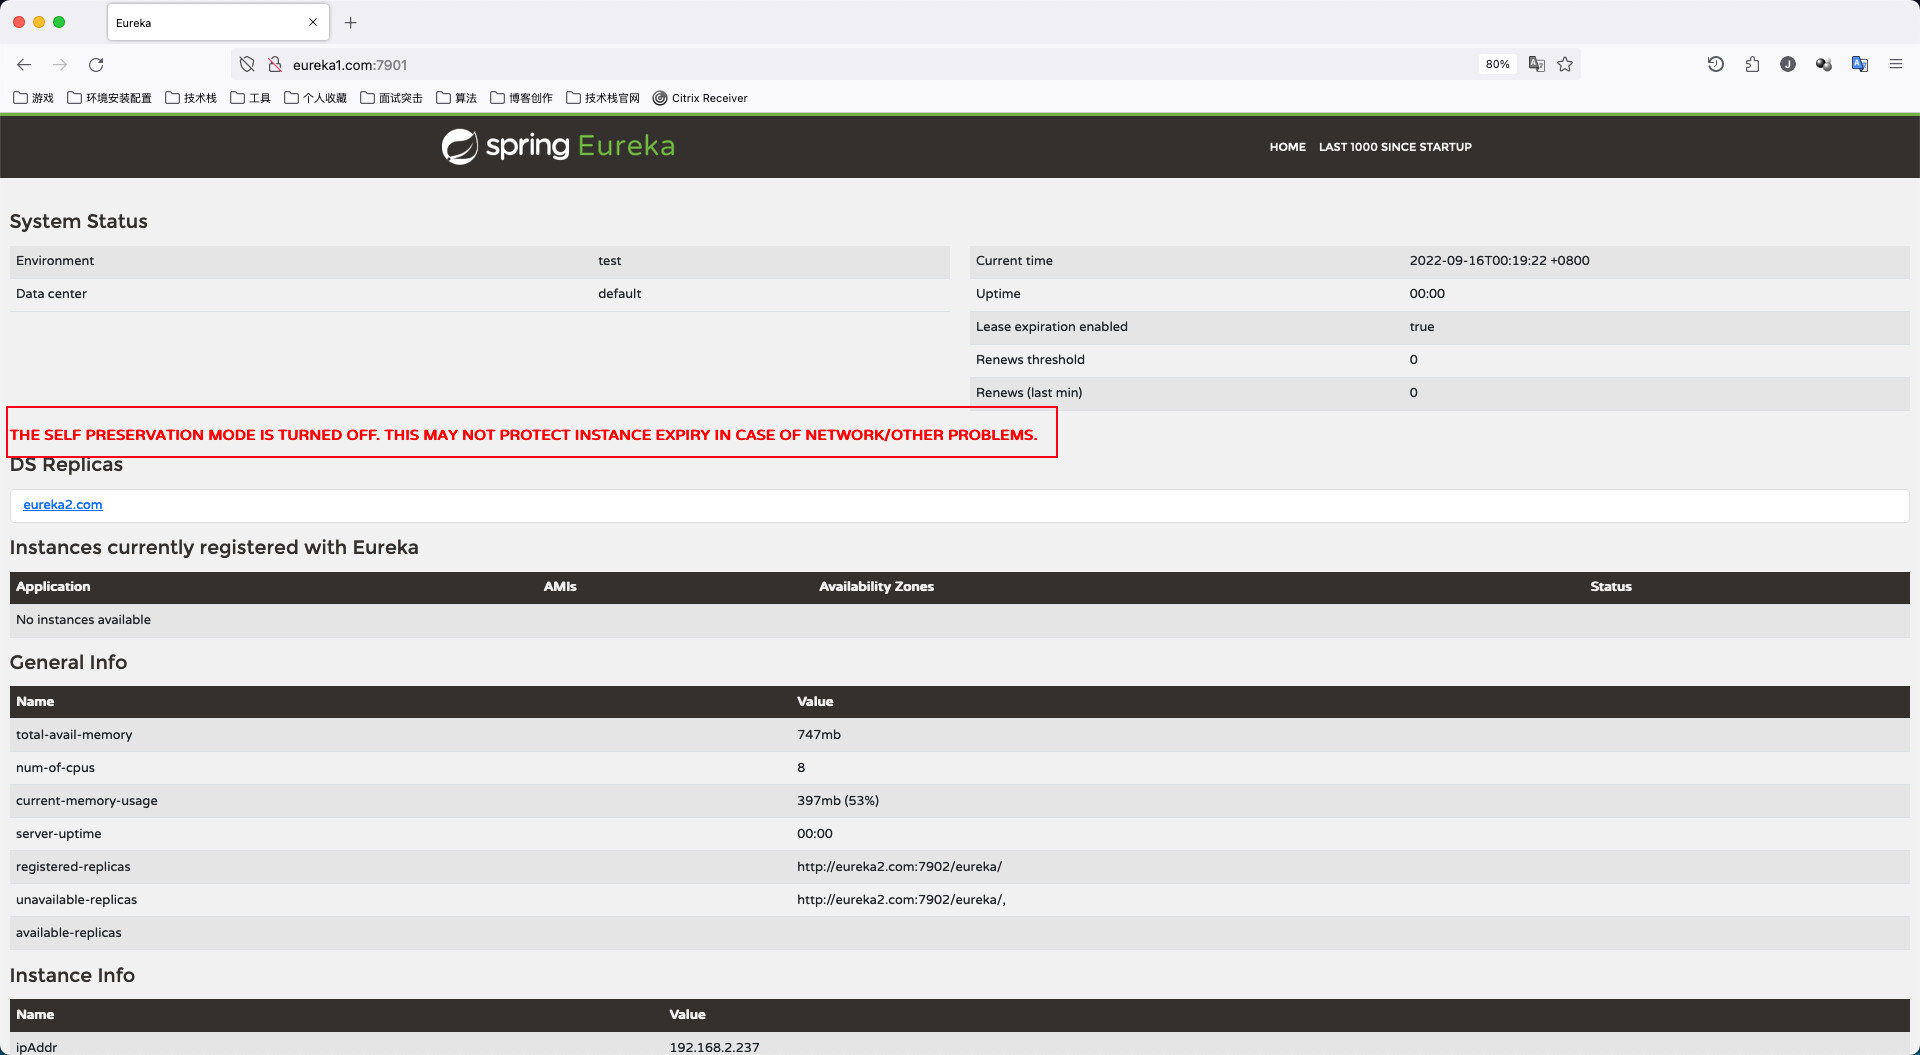Click the num-of-cpus row label

[55, 768]
